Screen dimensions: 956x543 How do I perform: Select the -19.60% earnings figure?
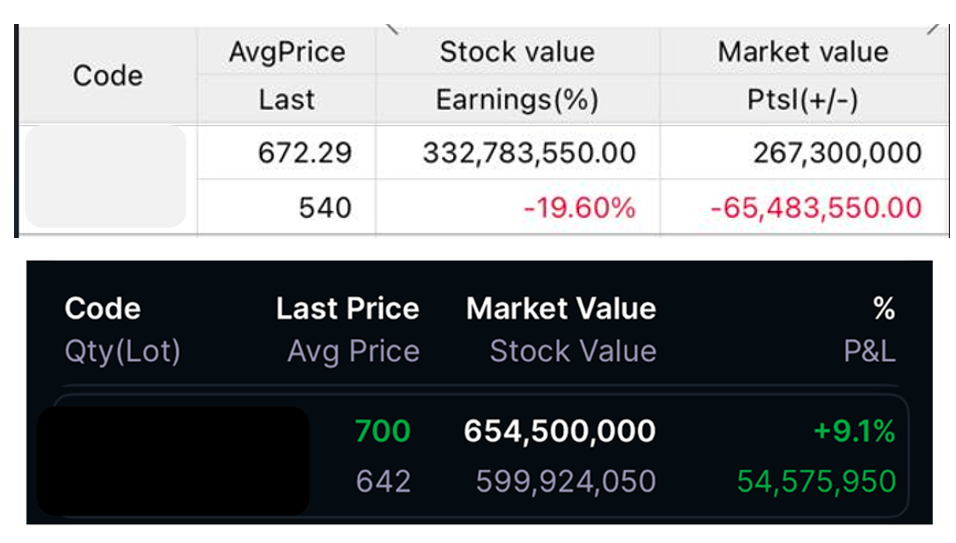(579, 208)
